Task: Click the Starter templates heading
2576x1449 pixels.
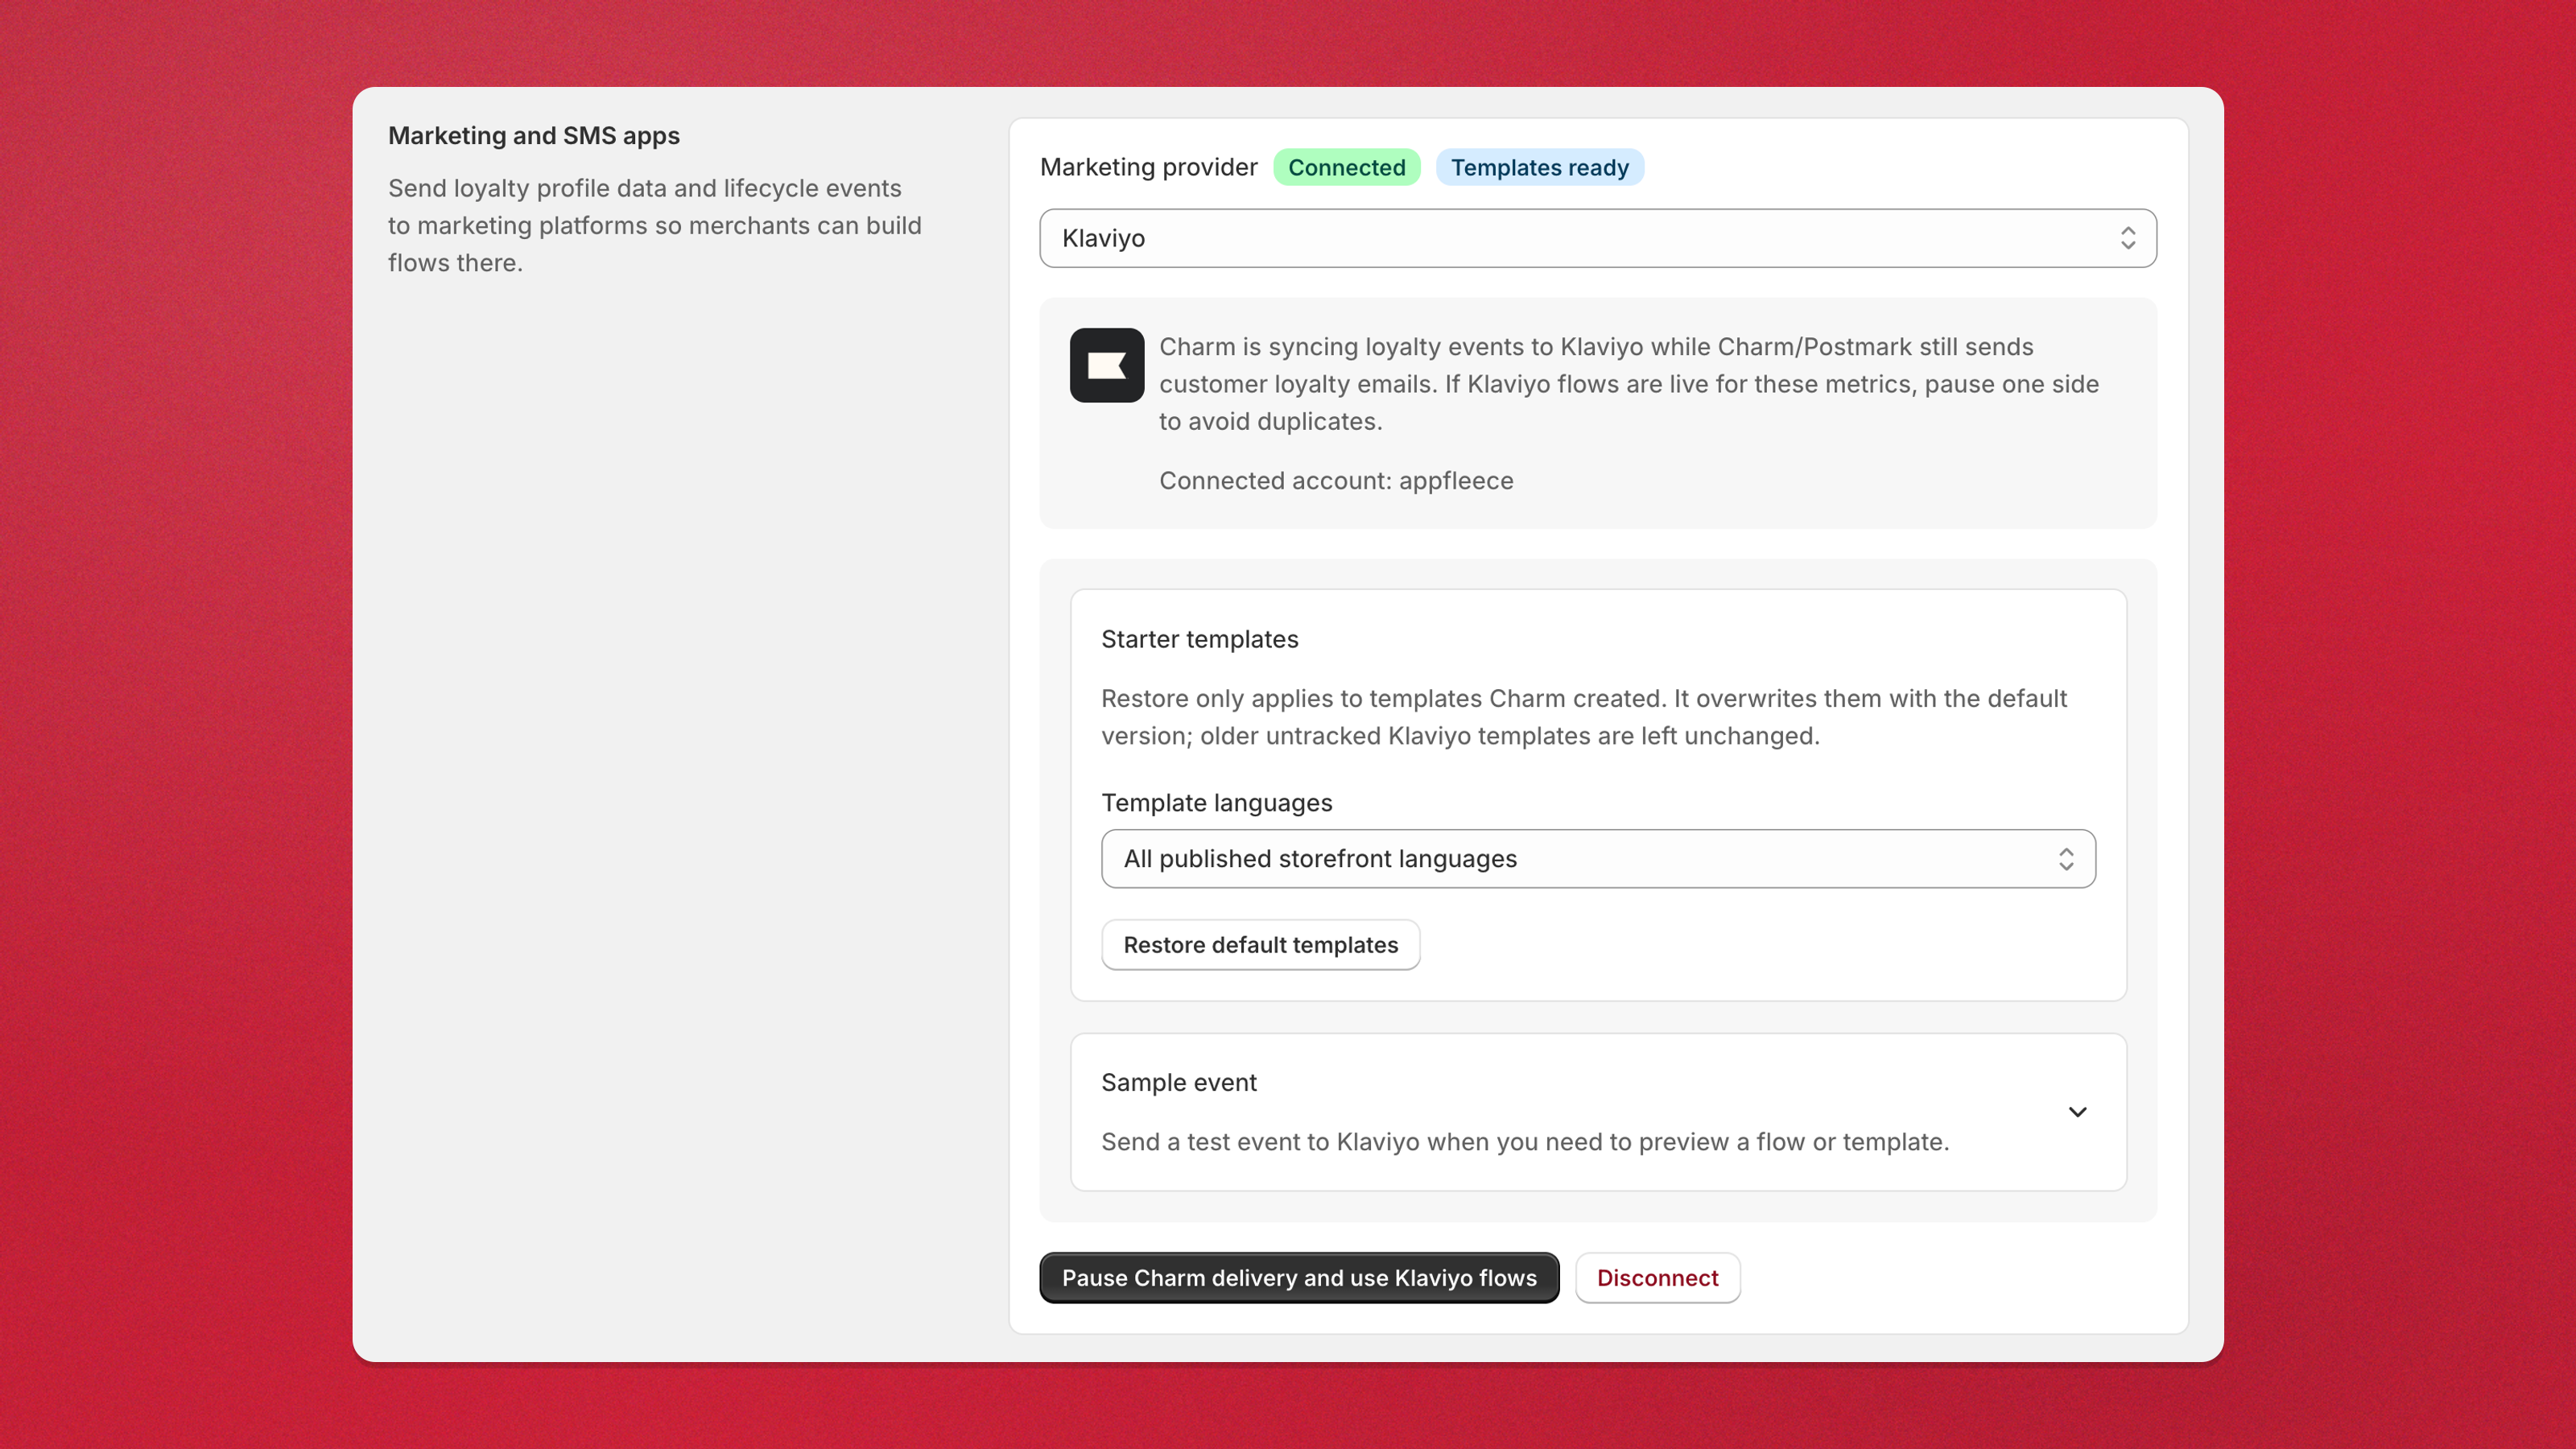Action: coord(1199,639)
